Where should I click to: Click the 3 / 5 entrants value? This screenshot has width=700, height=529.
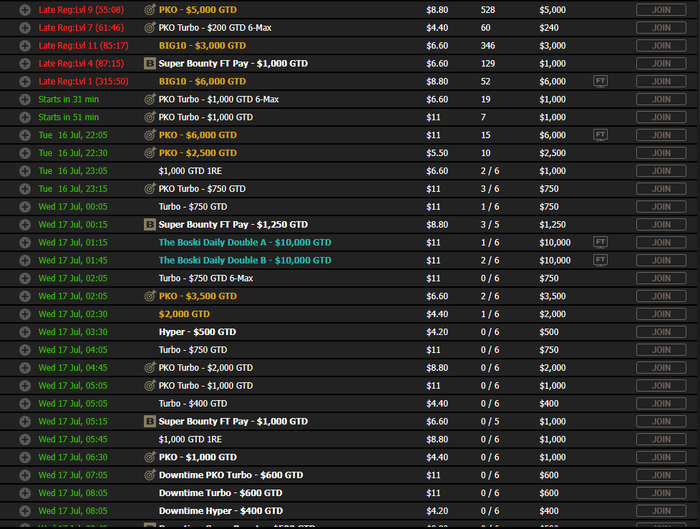coord(490,225)
